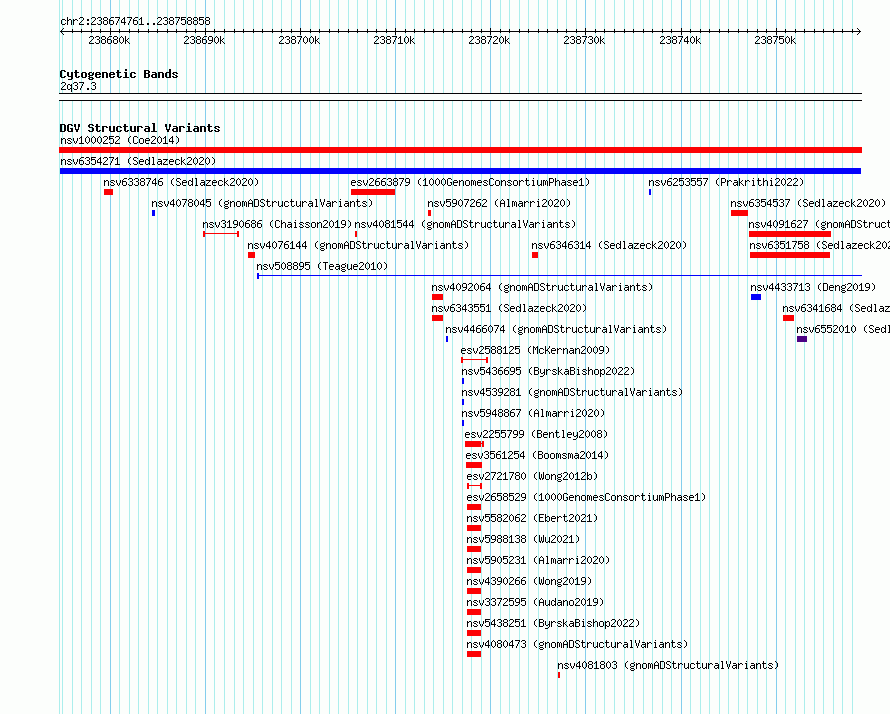
Task: Click the red bar under esv2663879
Action: point(373,192)
